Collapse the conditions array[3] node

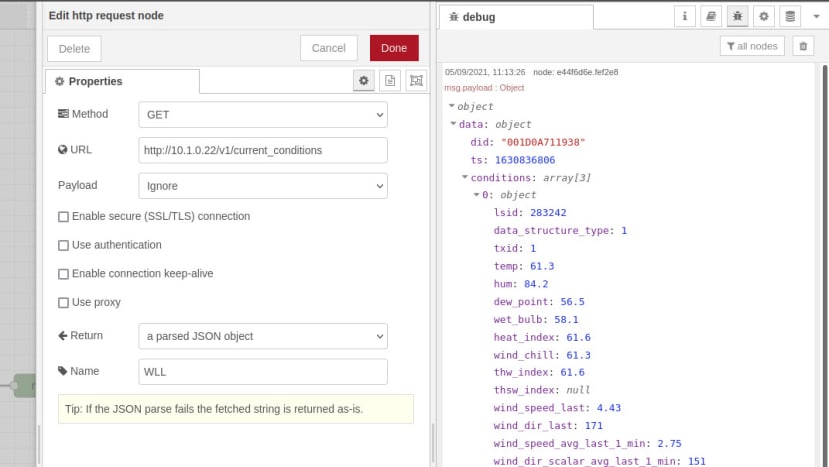465,177
